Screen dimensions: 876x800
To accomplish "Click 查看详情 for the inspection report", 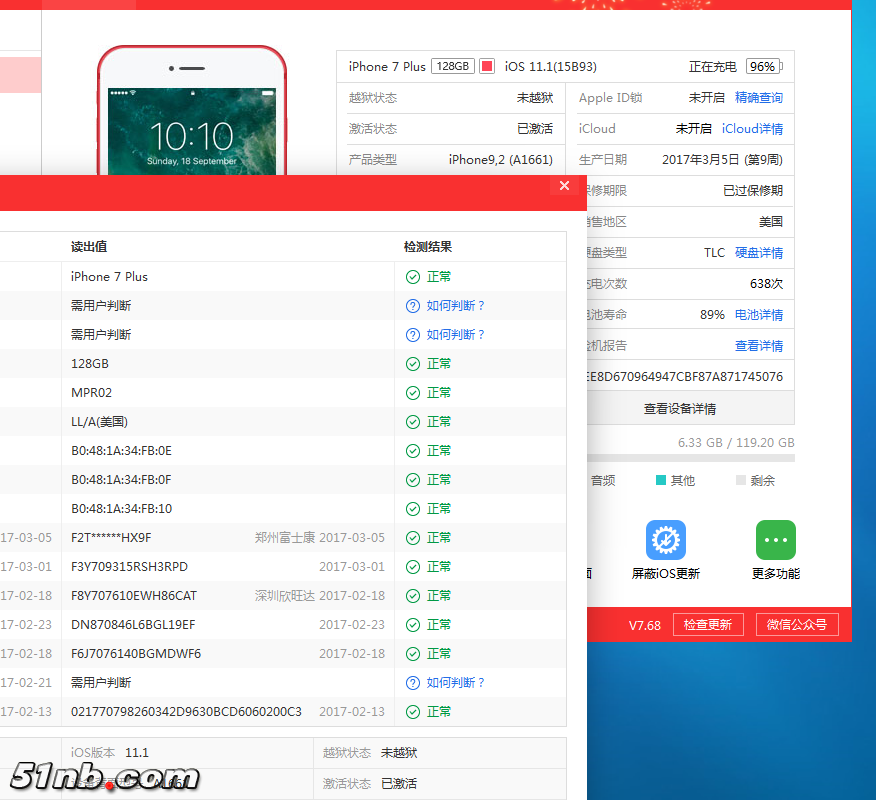I will click(758, 346).
